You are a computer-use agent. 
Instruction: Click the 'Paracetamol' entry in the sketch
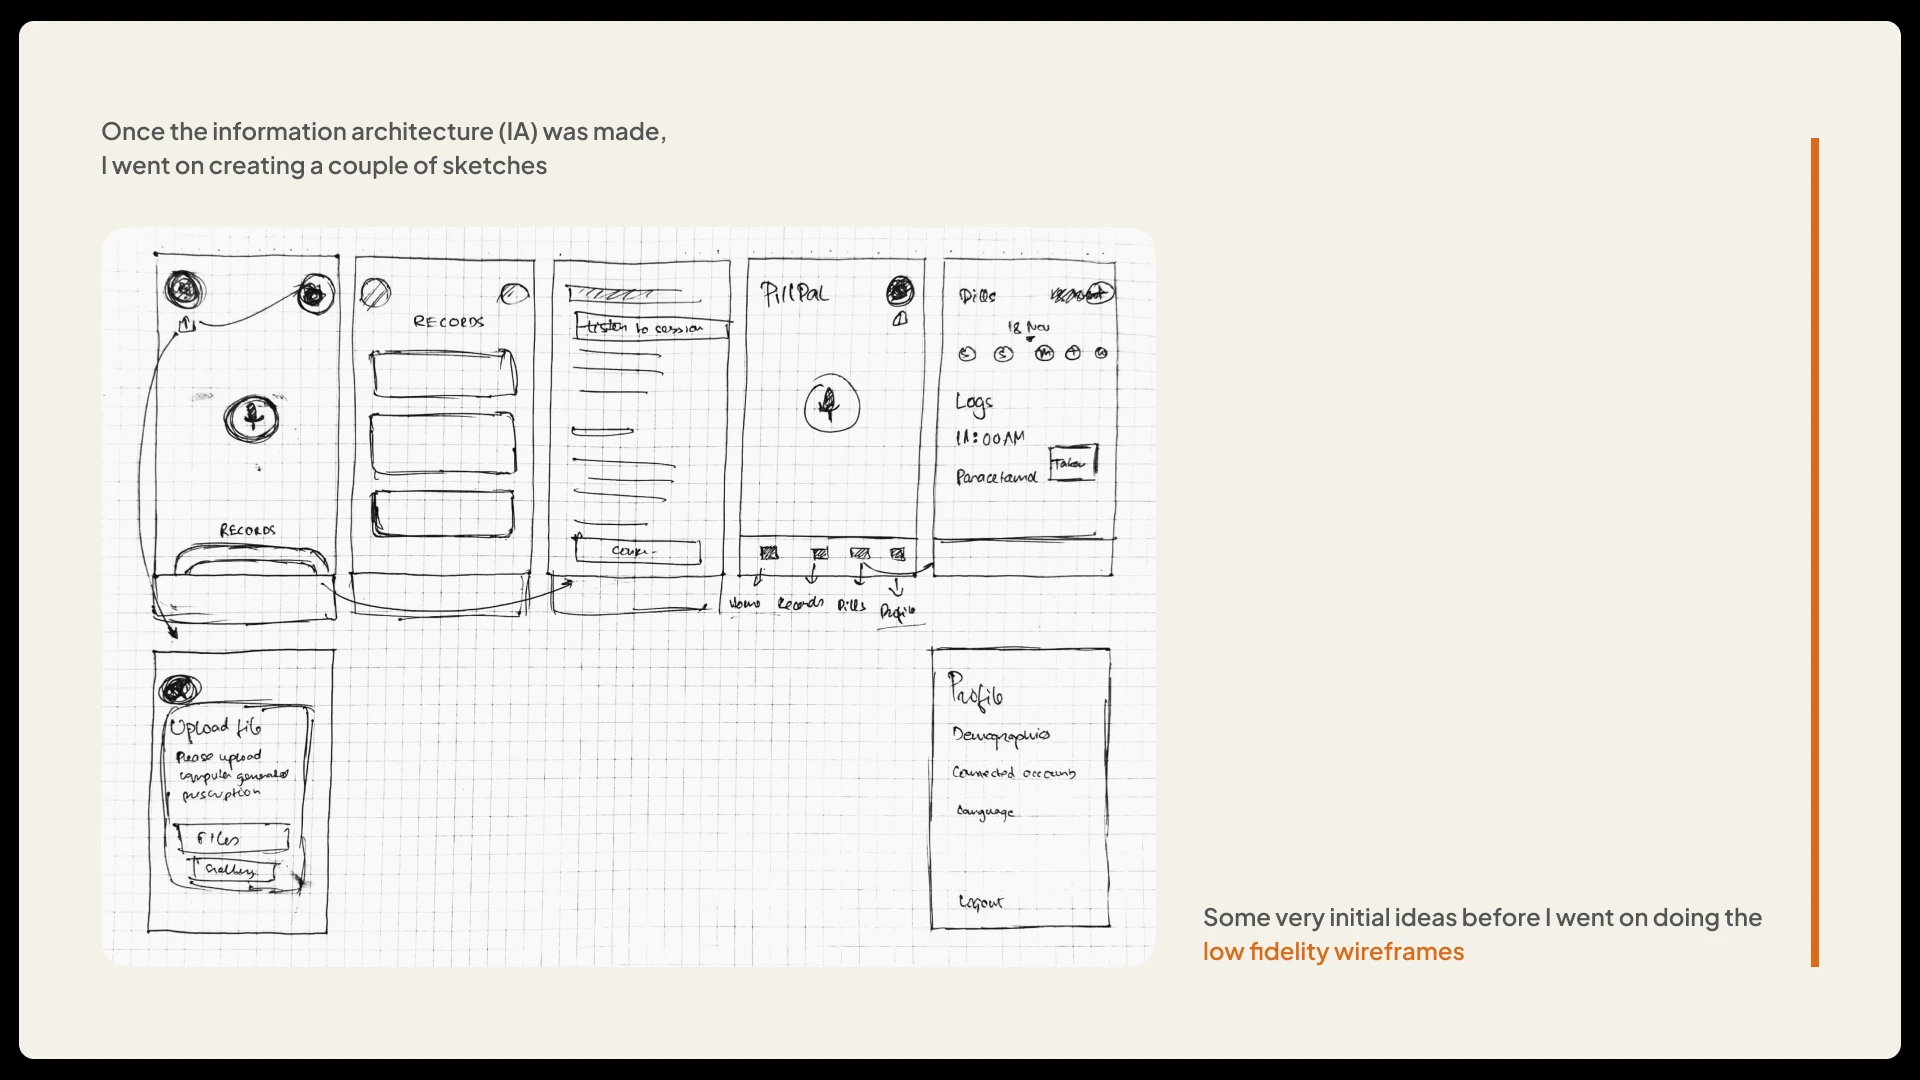pyautogui.click(x=996, y=477)
